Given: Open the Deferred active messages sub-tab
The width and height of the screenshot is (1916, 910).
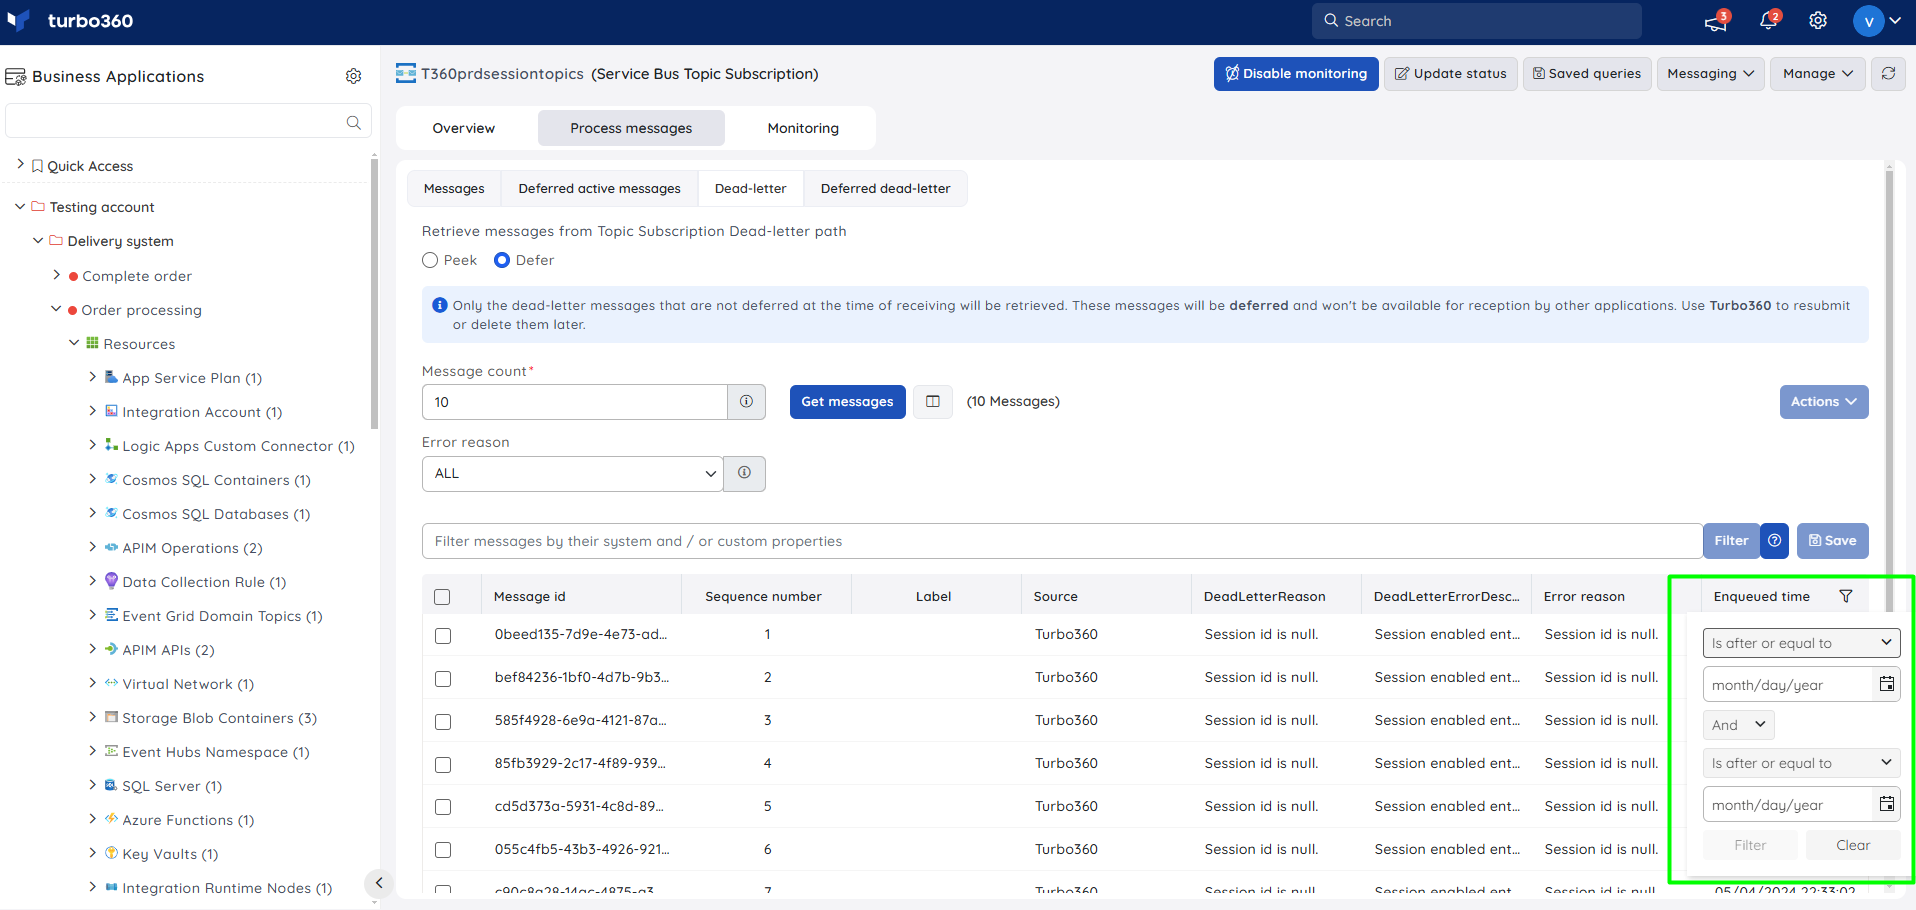Looking at the screenshot, I should point(599,189).
